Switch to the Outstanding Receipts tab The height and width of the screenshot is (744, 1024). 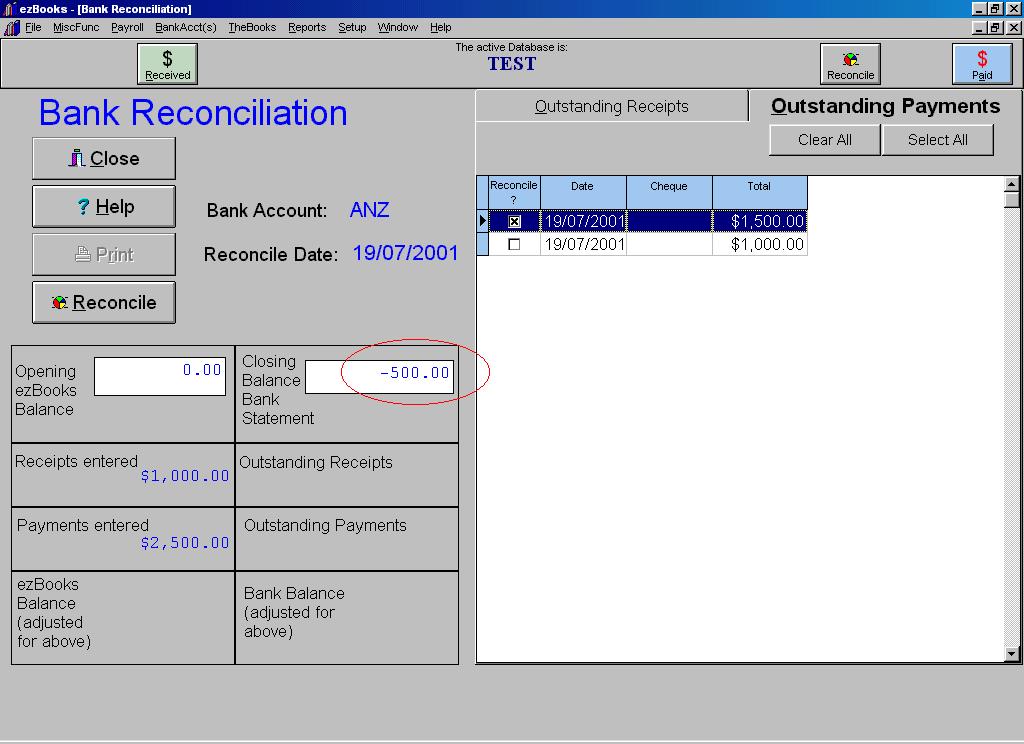[x=612, y=106]
